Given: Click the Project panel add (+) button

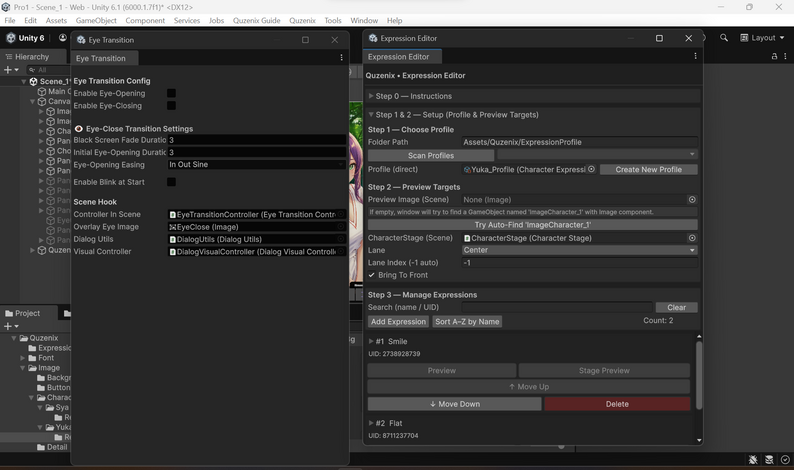Looking at the screenshot, I should click(11, 326).
